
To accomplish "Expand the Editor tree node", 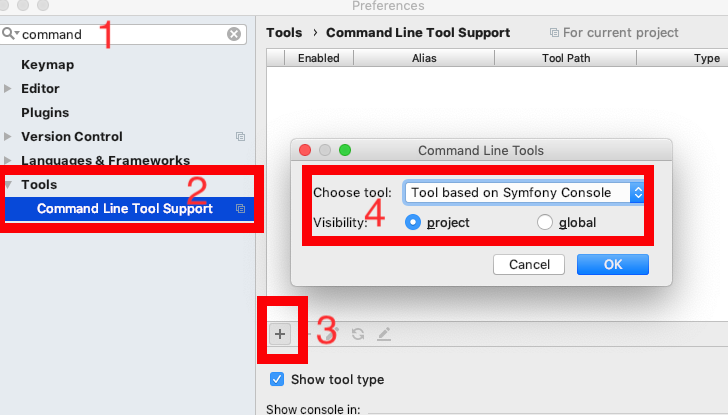I will tap(7, 88).
